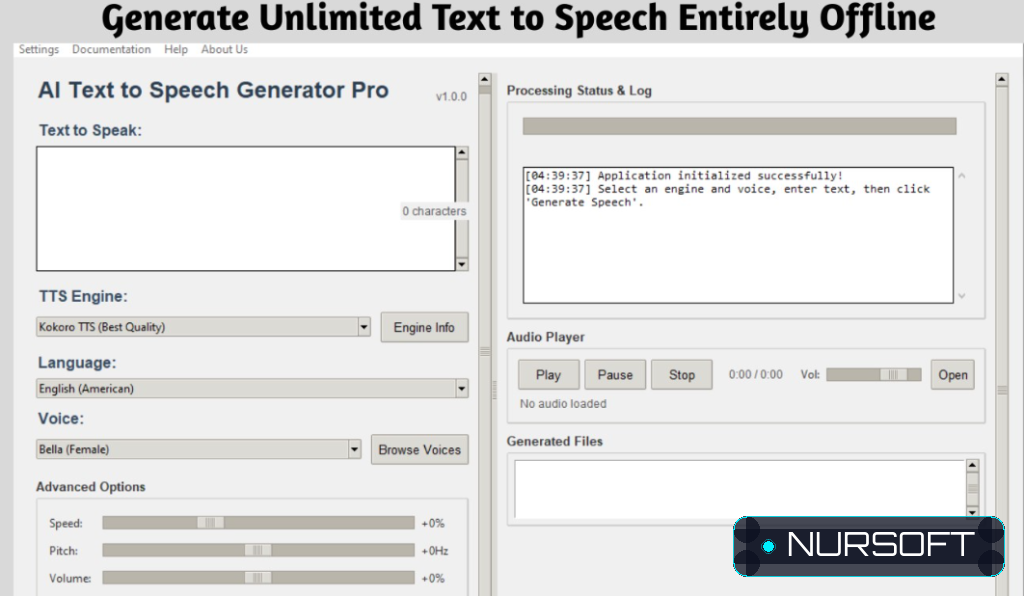Click the Pitch value '+0Hz' label
The width and height of the screenshot is (1024, 596).
[435, 550]
